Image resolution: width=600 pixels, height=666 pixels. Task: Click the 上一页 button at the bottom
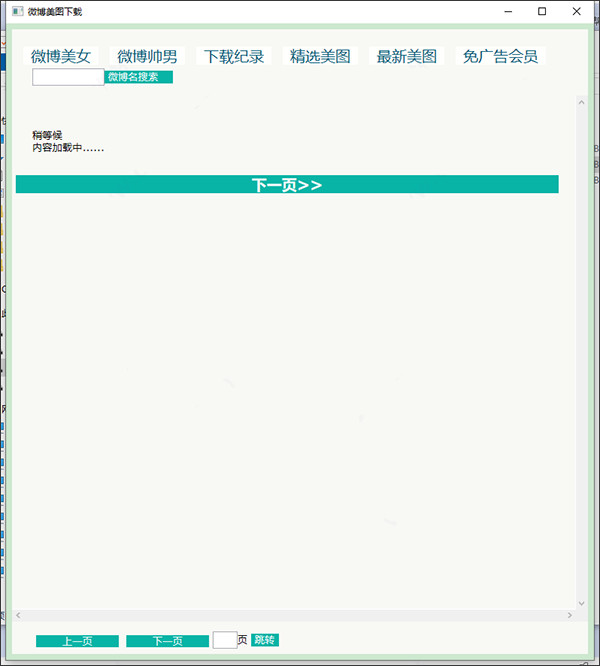pos(77,641)
